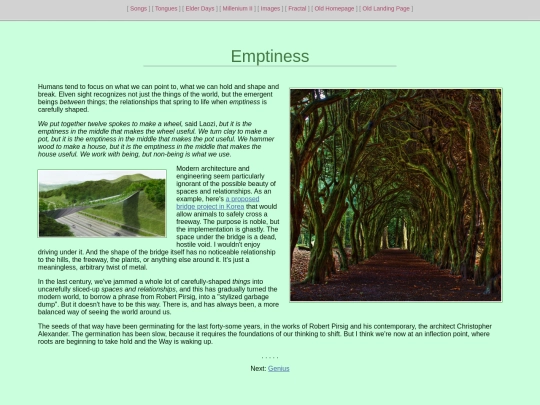Go to the Tongues page
Viewport: 540px width, 405px height.
[x=166, y=9]
